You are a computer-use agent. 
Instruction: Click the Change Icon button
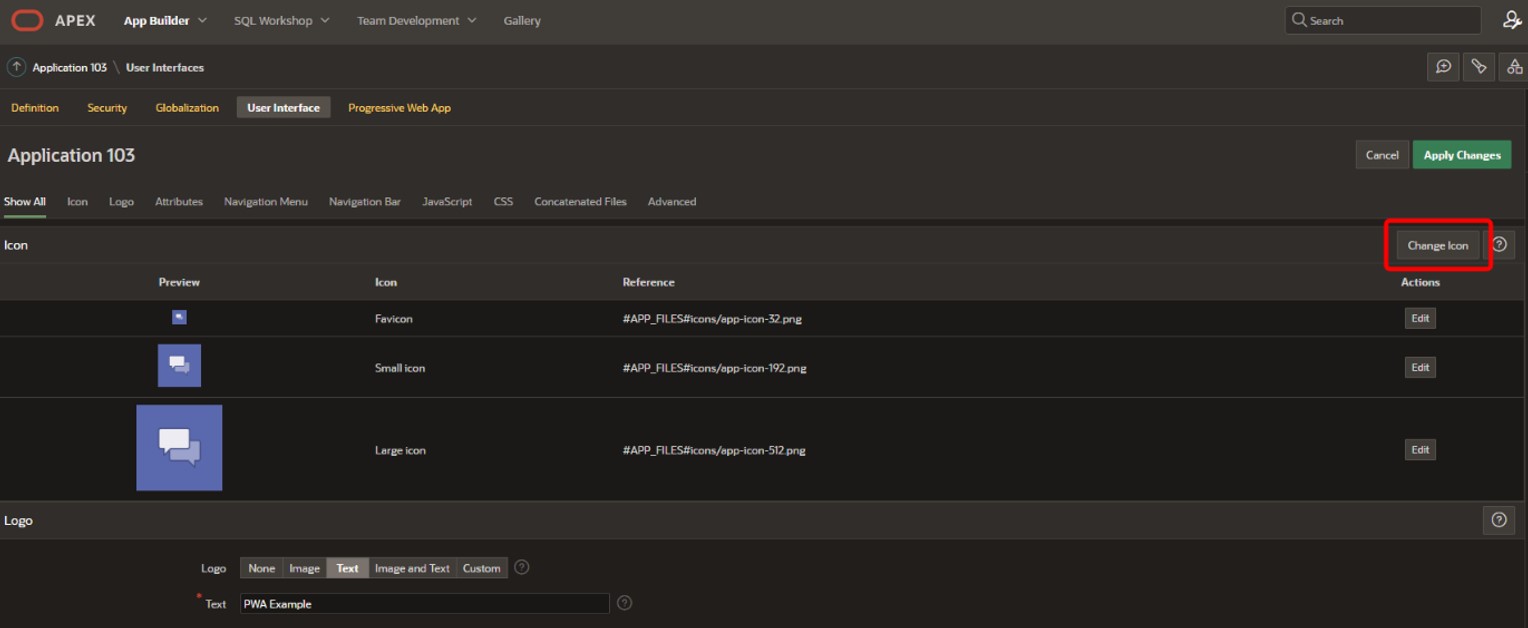tap(1438, 245)
